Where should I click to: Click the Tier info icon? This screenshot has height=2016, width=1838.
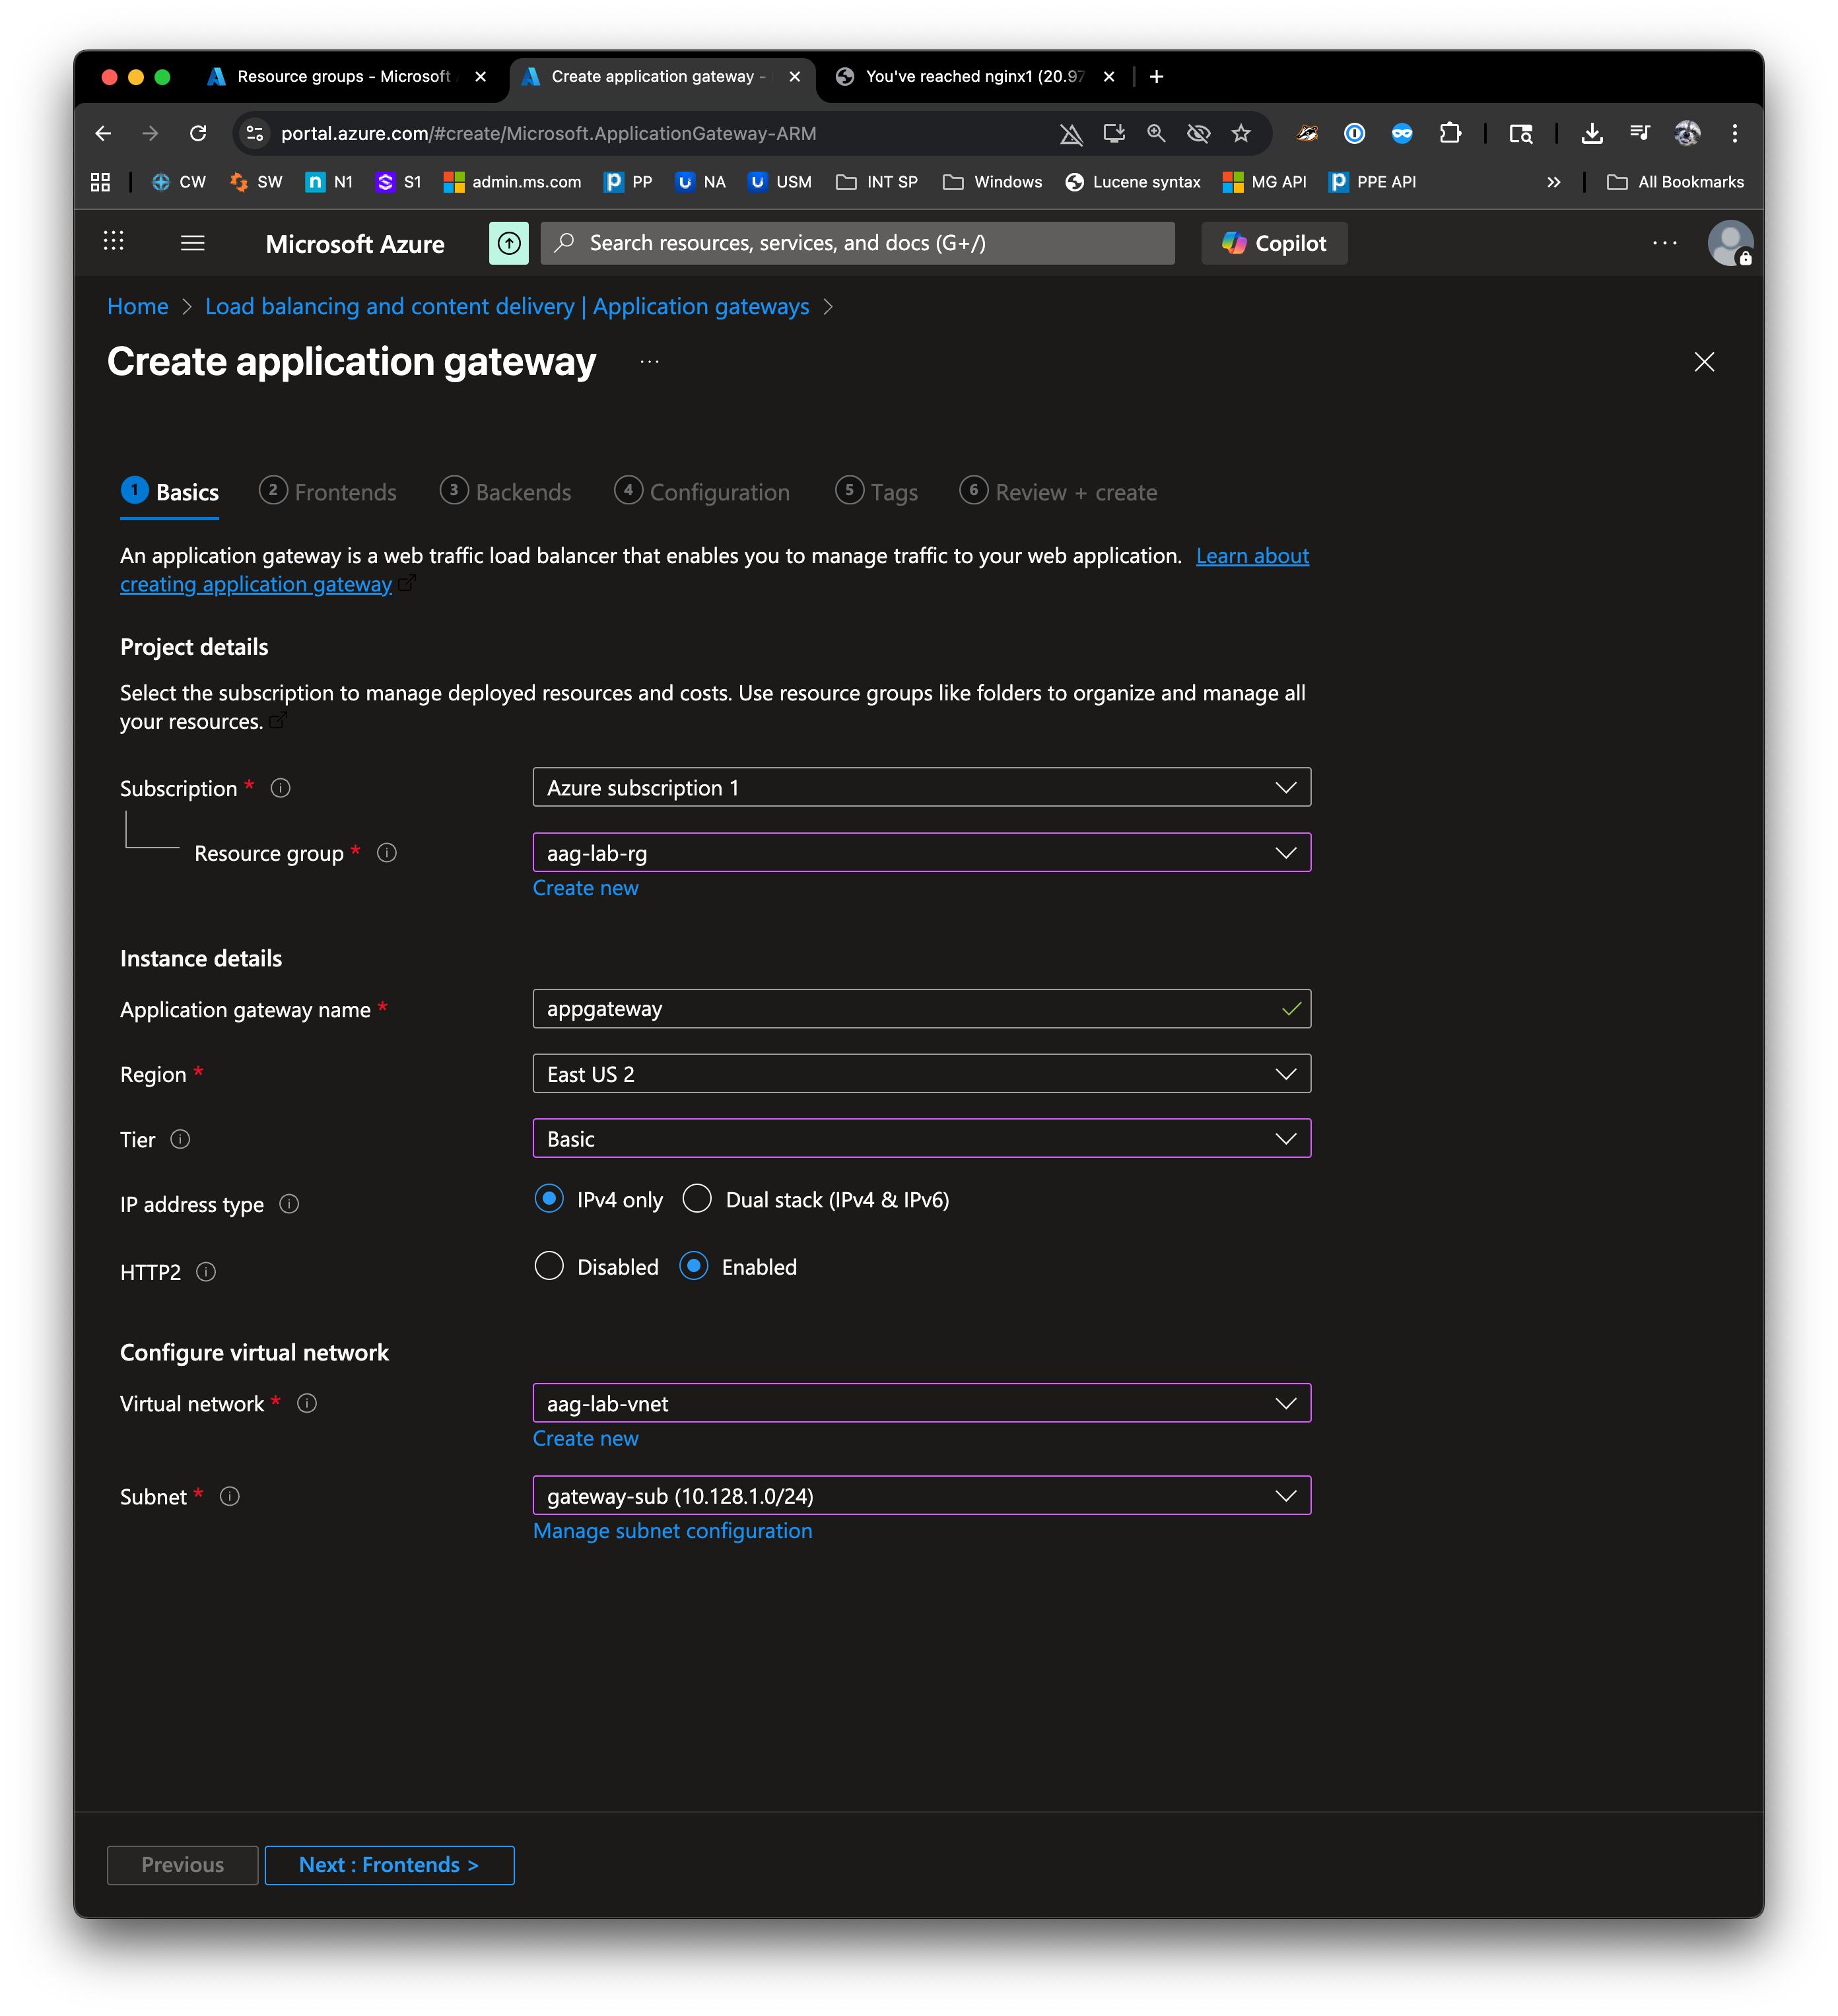point(180,1139)
